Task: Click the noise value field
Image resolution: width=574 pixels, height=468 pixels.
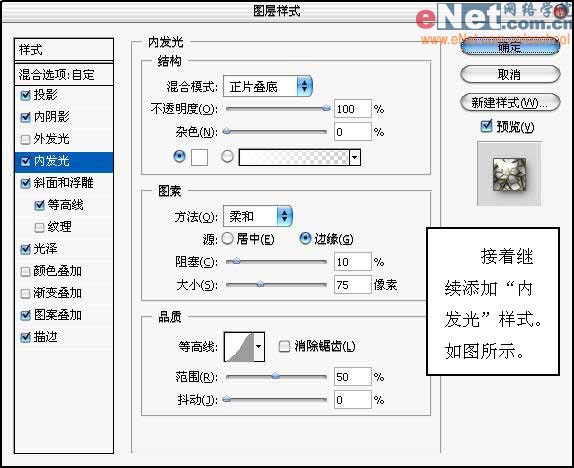Action: tap(353, 131)
